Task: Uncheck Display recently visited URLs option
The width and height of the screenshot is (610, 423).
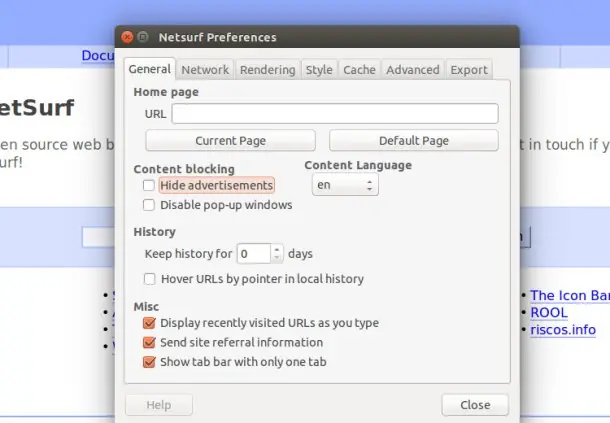Action: click(x=149, y=323)
